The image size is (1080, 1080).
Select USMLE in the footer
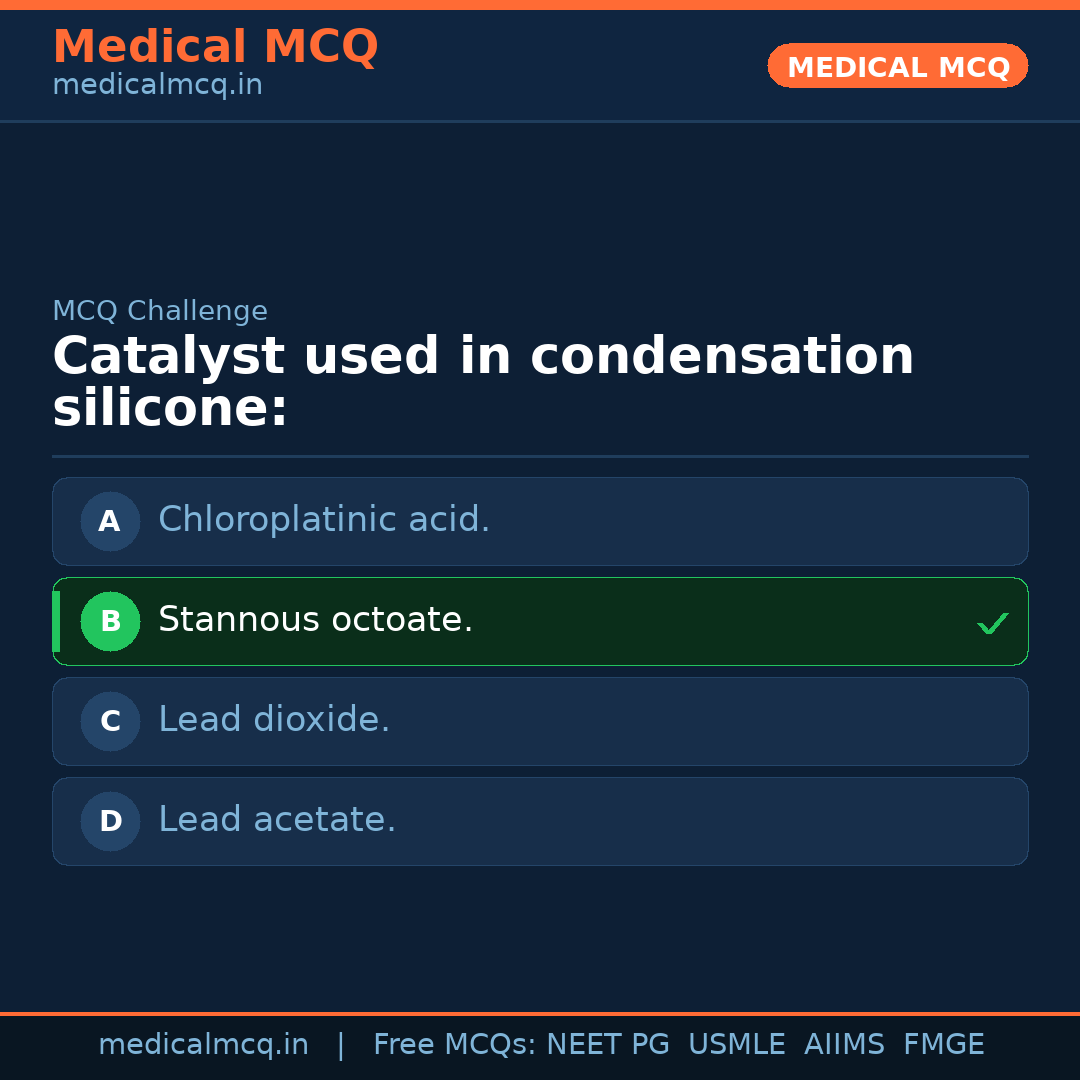(x=736, y=1045)
